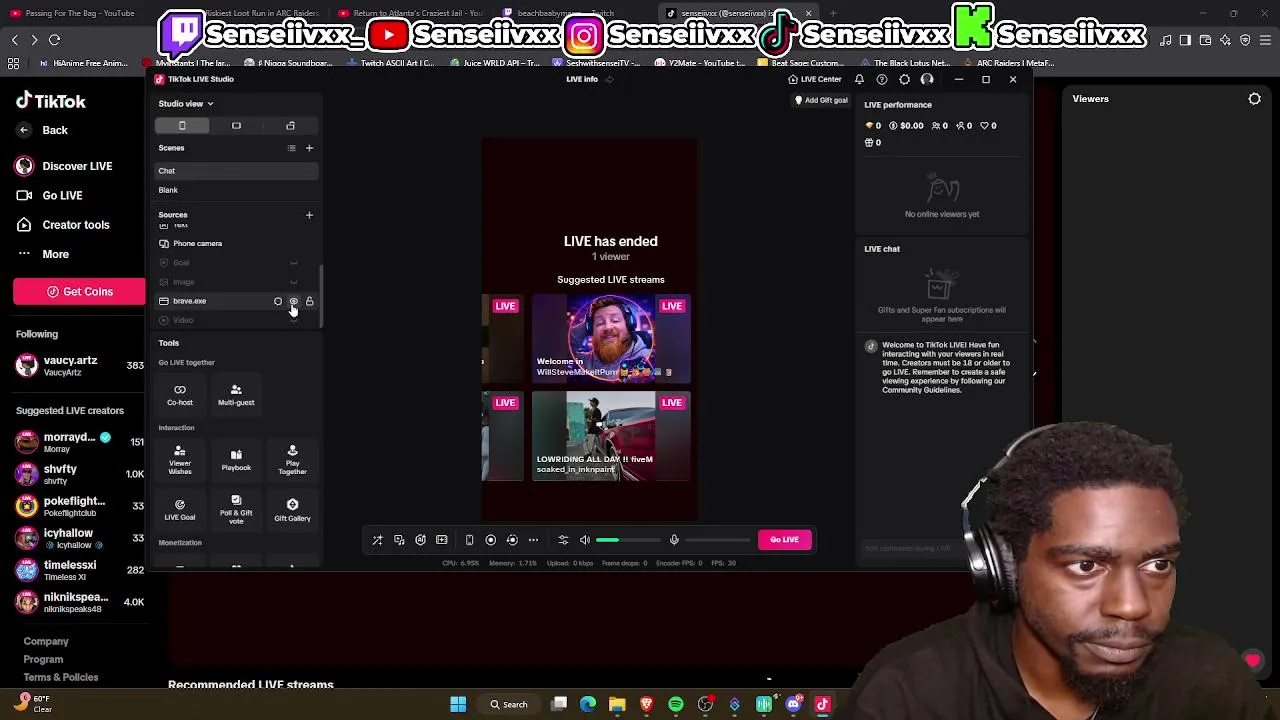The height and width of the screenshot is (720, 1280).
Task: Open vaucy.artz following profile
Action: tap(80, 366)
